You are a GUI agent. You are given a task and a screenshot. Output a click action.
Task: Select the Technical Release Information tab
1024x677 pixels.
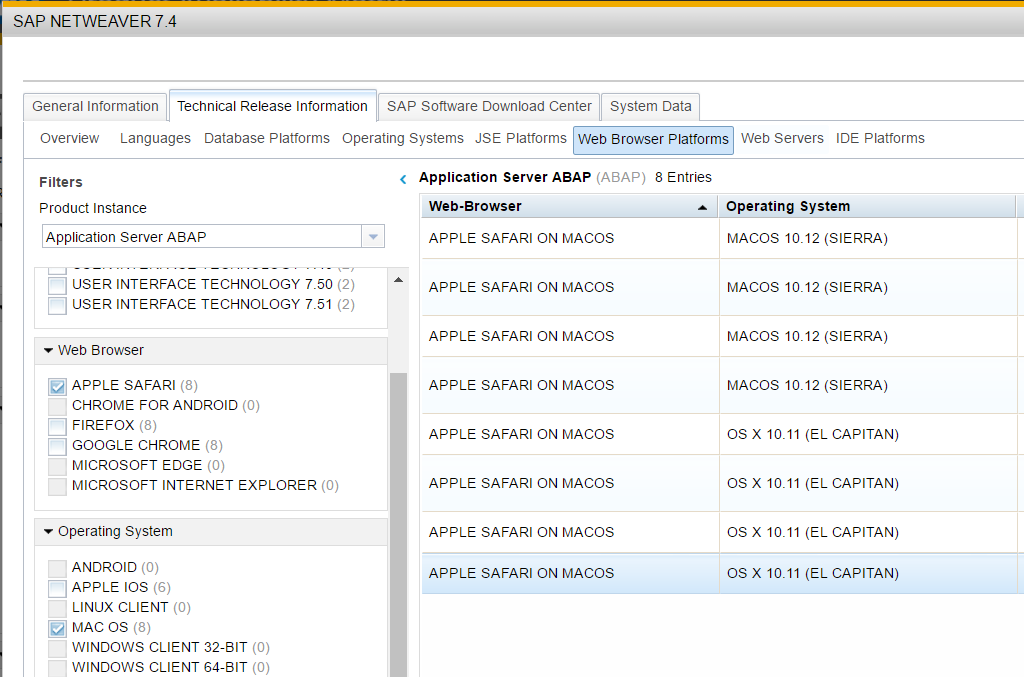(272, 106)
